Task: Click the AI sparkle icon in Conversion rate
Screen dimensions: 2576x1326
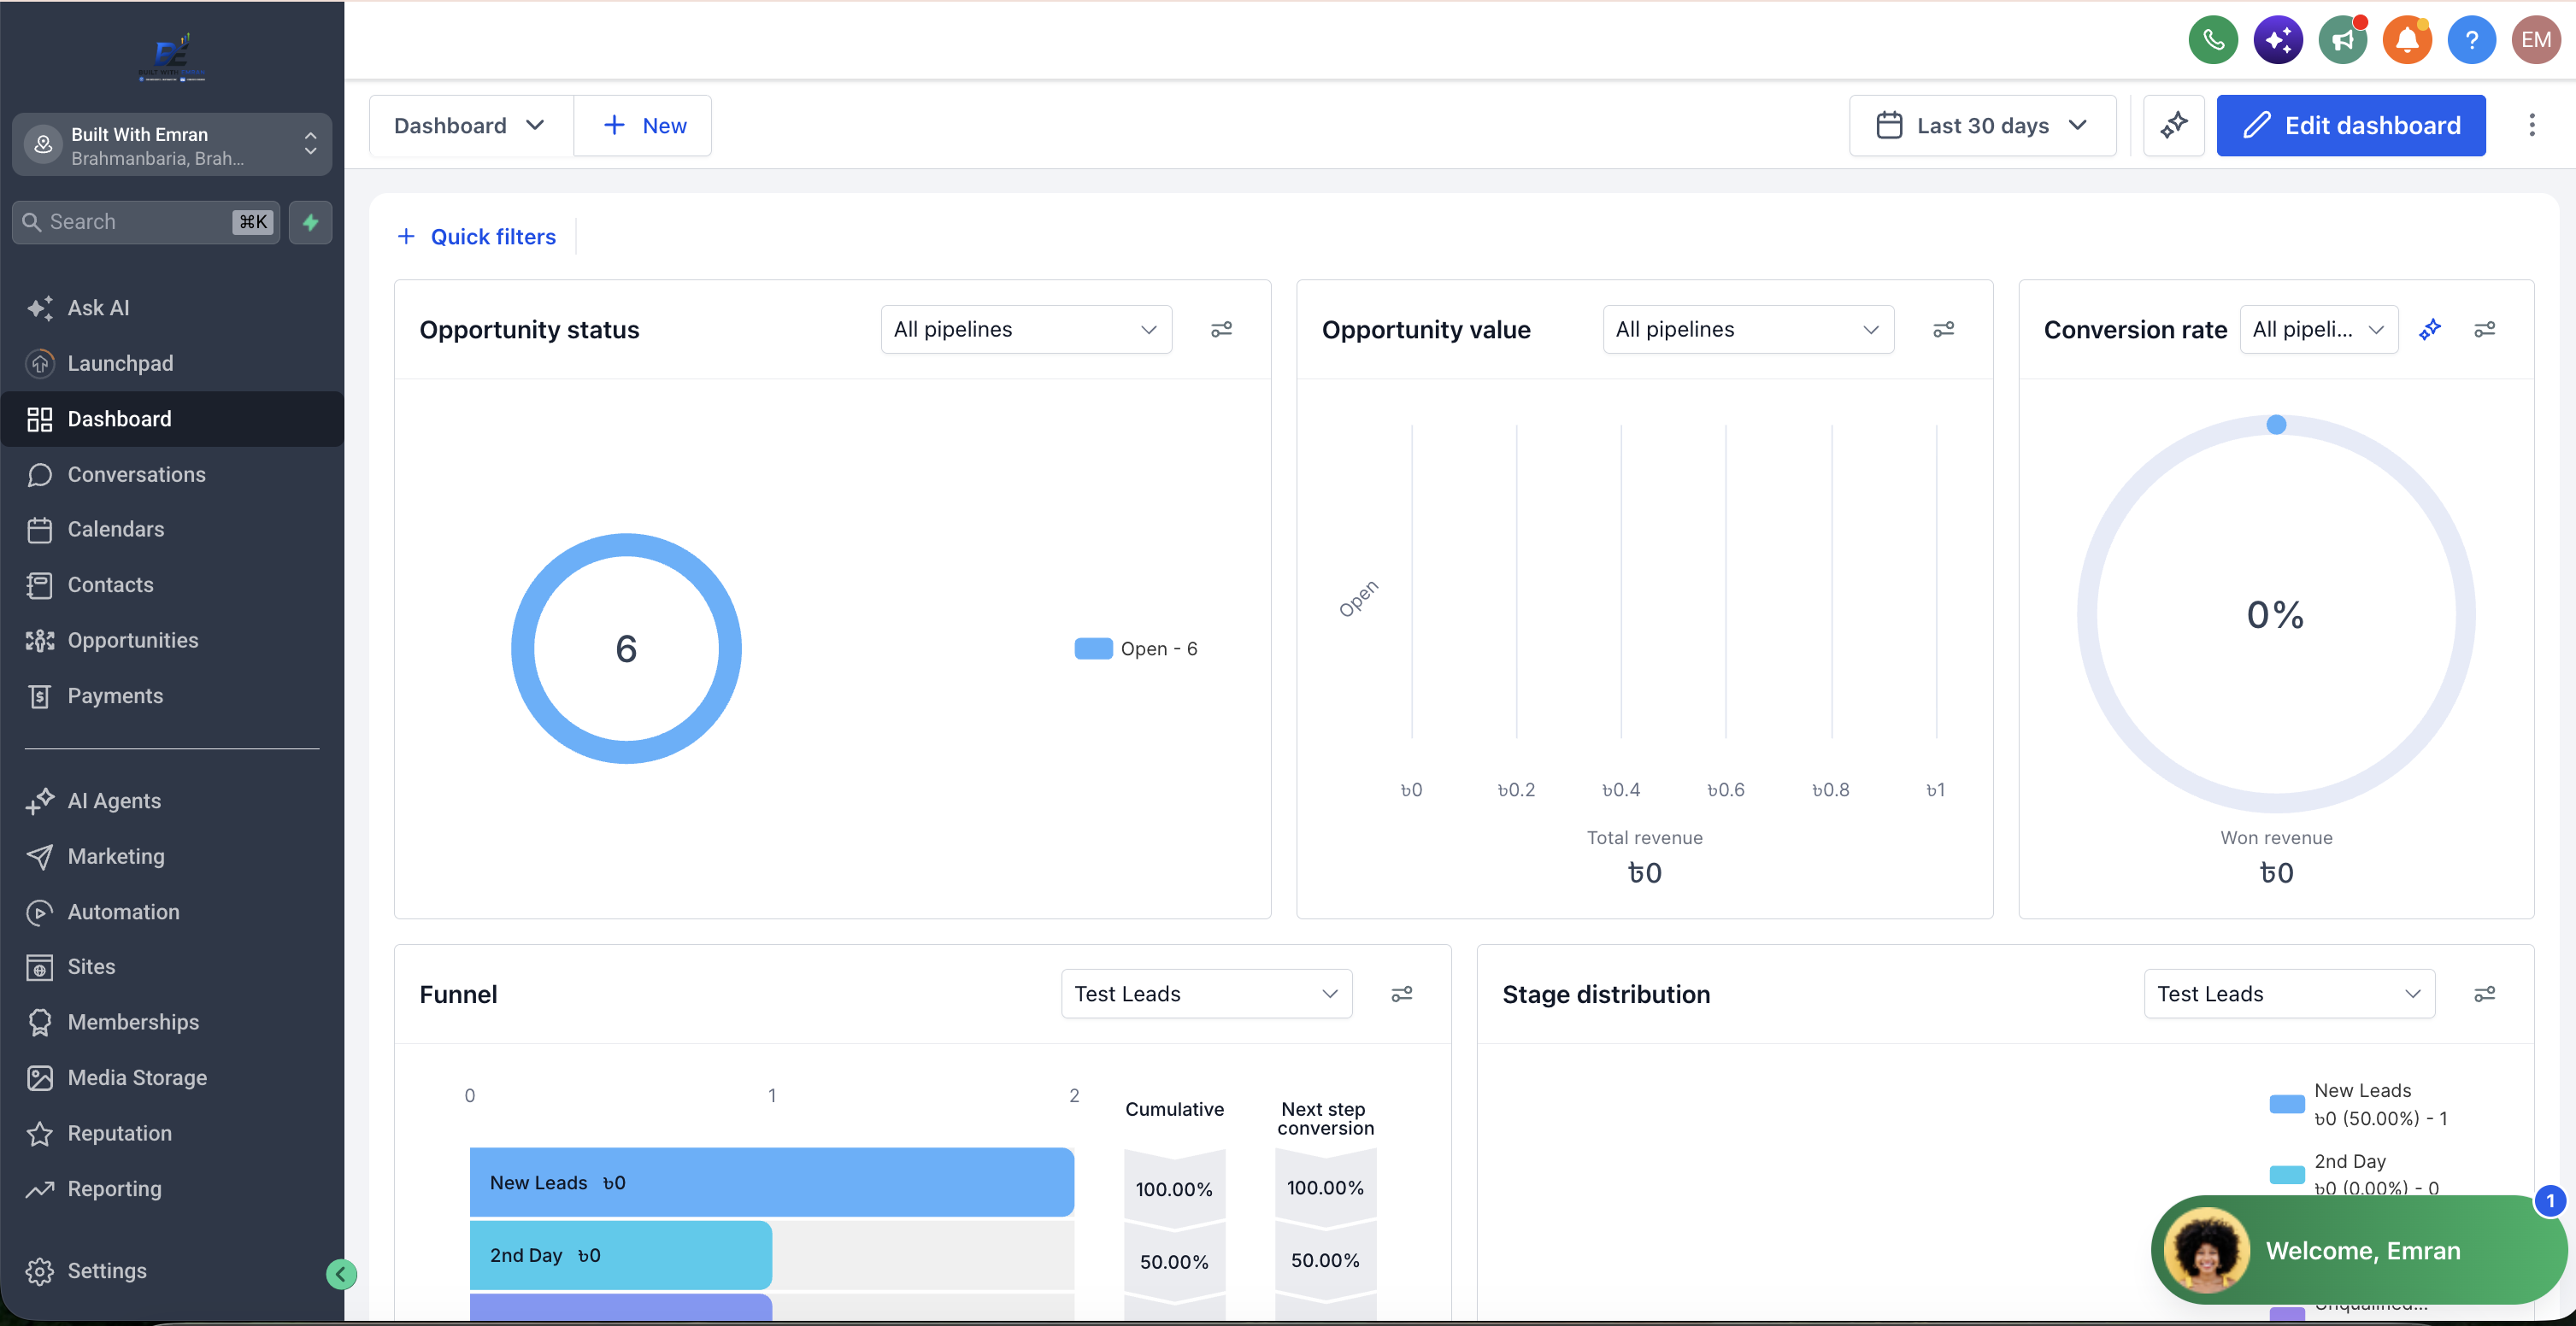Action: pos(2430,329)
